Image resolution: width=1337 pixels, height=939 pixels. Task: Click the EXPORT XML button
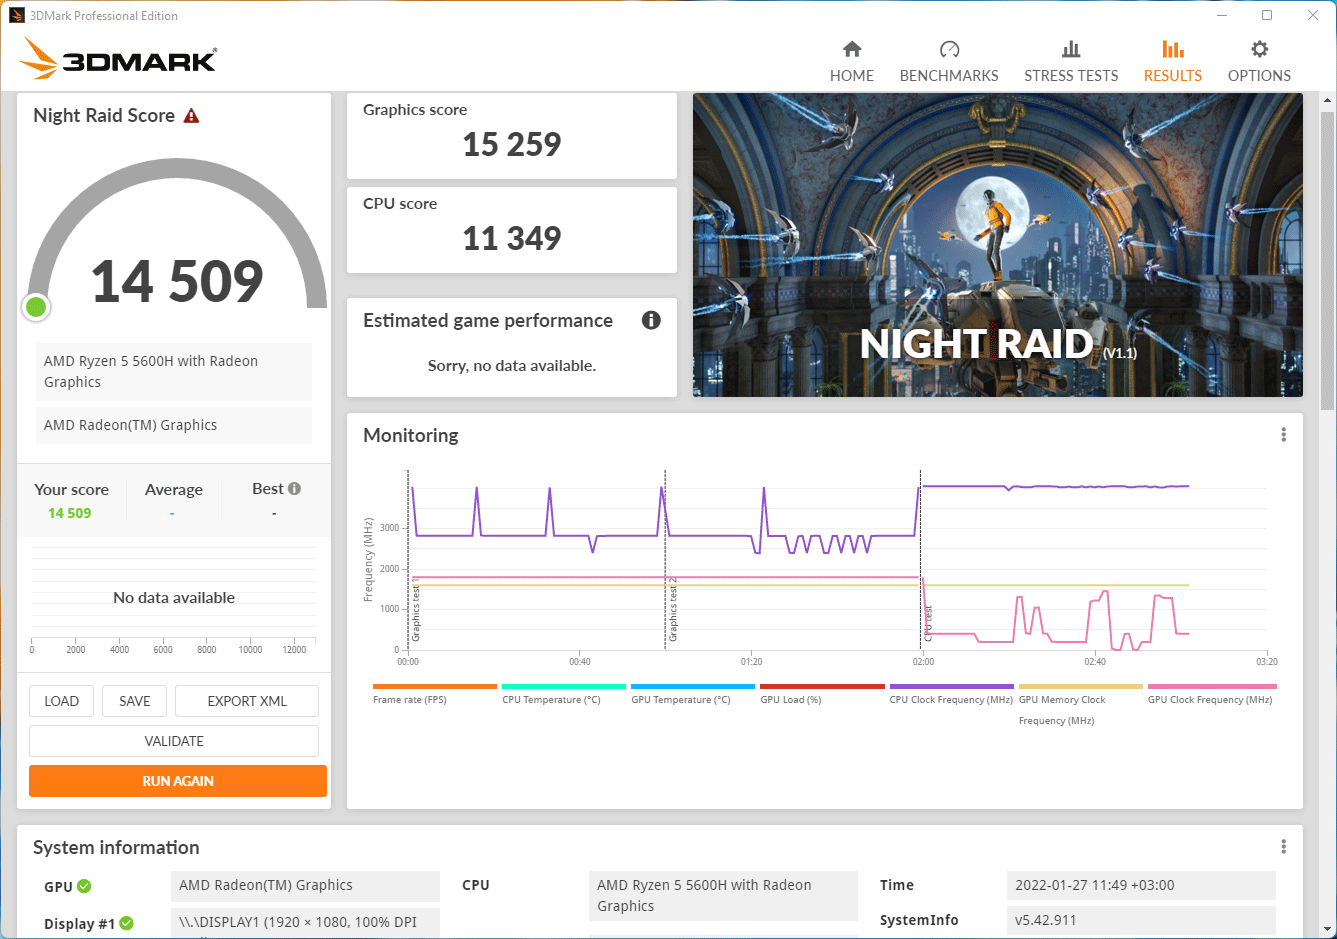(247, 701)
